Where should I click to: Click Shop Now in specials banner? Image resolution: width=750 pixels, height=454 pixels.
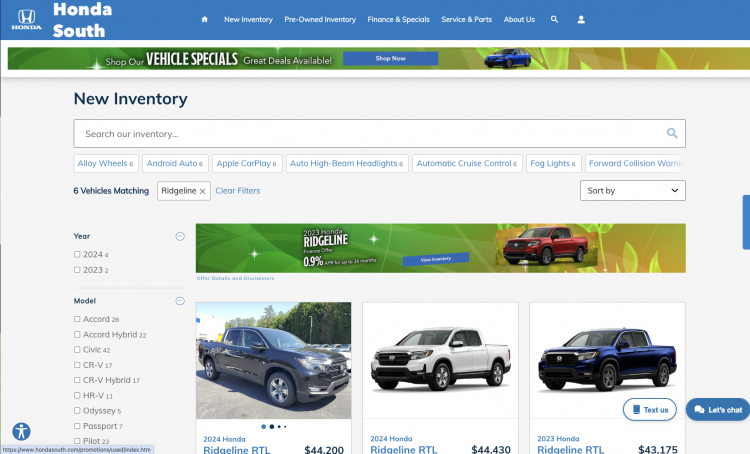pos(390,58)
